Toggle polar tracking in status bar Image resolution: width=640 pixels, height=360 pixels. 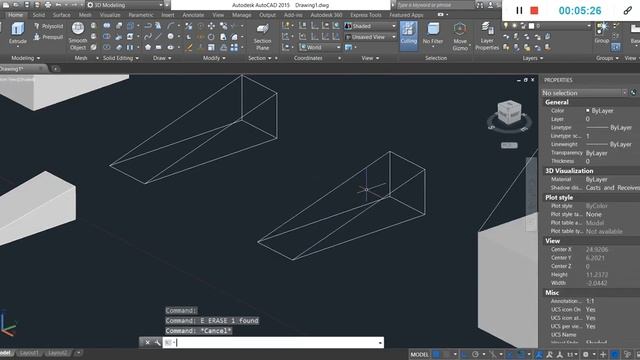click(475, 354)
